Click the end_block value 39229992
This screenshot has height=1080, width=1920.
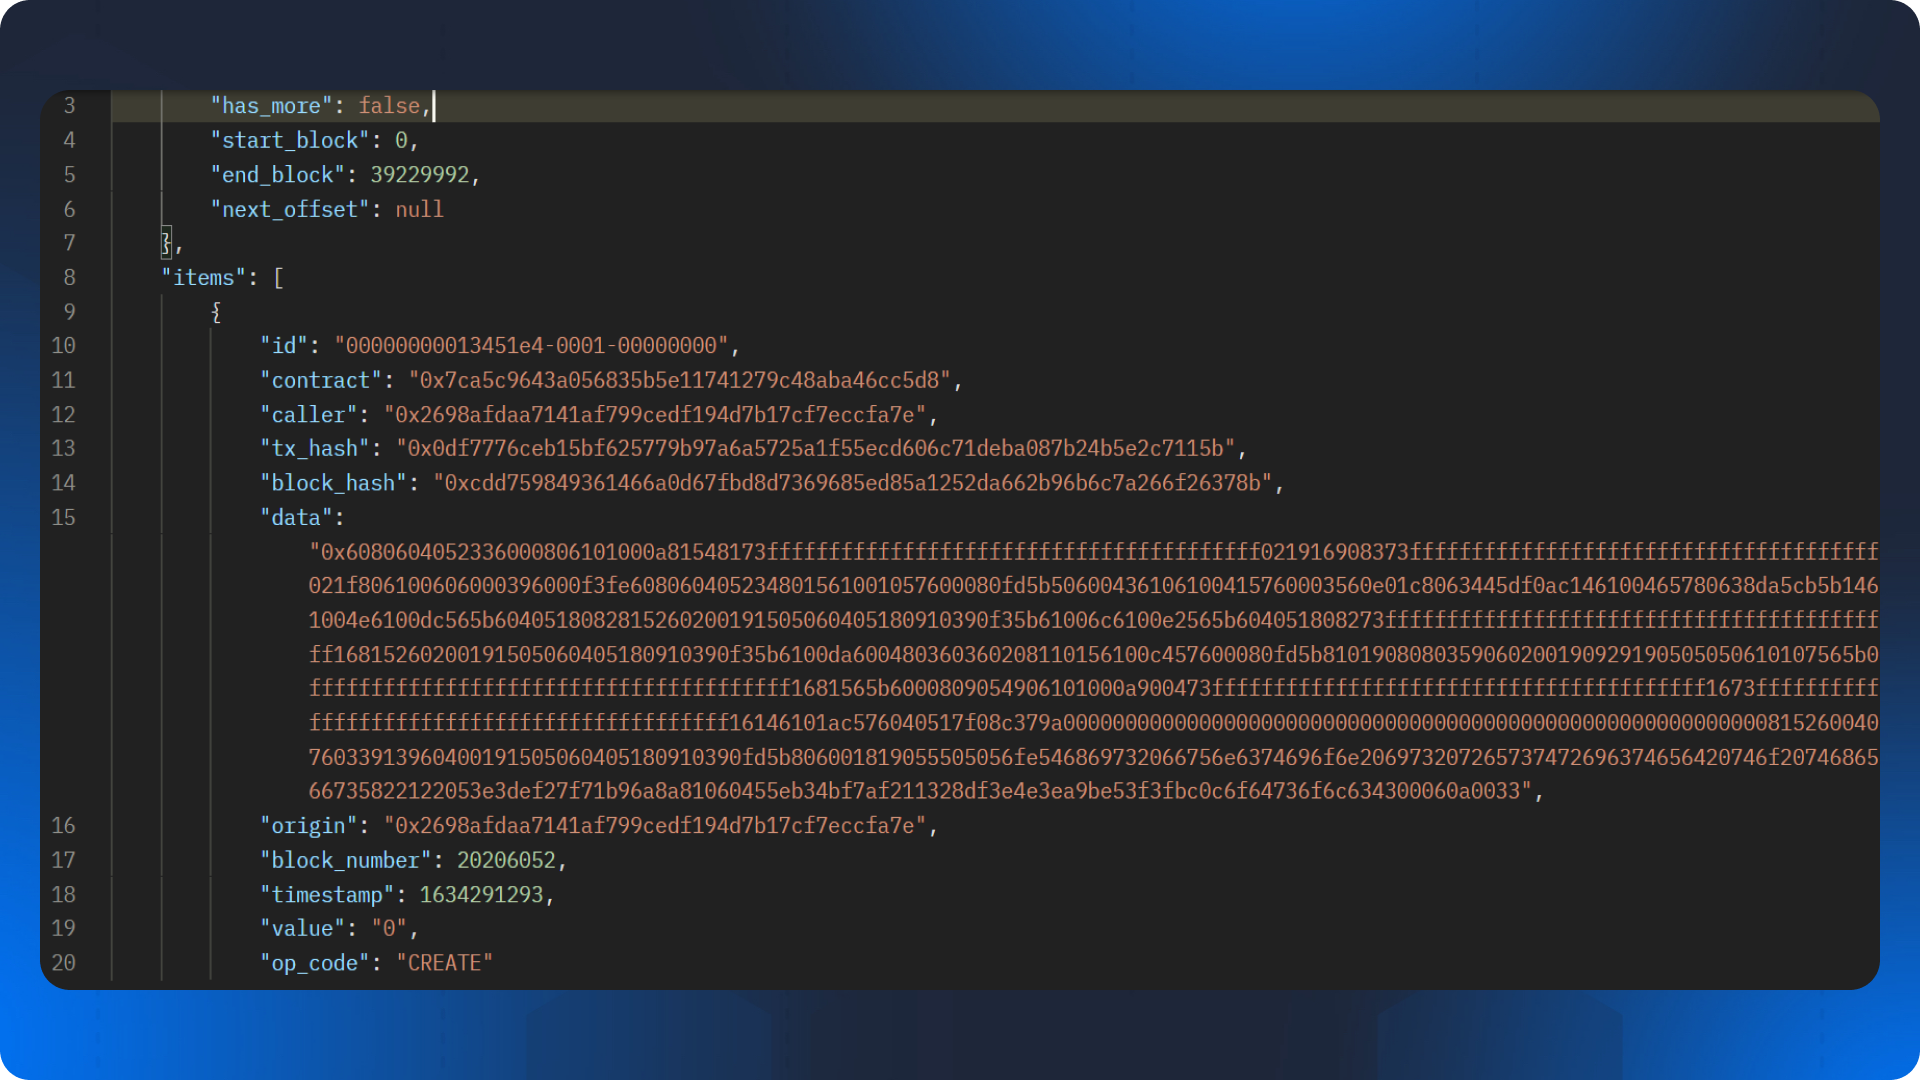click(x=419, y=175)
